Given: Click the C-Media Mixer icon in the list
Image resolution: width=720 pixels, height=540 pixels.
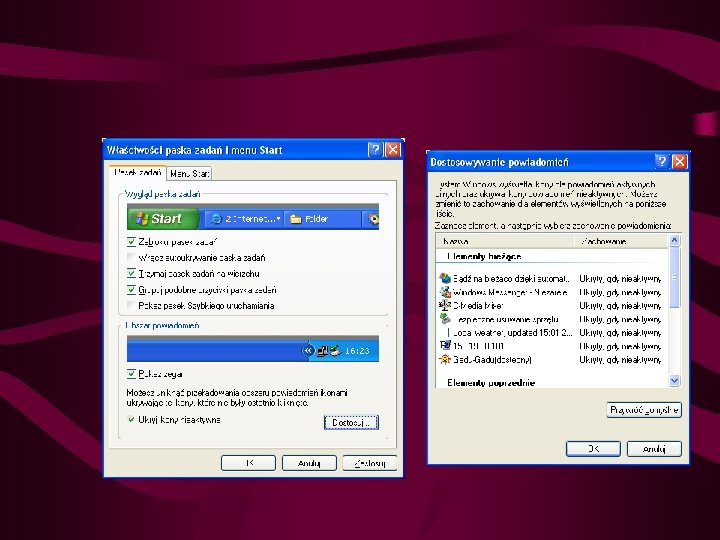Looking at the screenshot, I should pyautogui.click(x=445, y=305).
